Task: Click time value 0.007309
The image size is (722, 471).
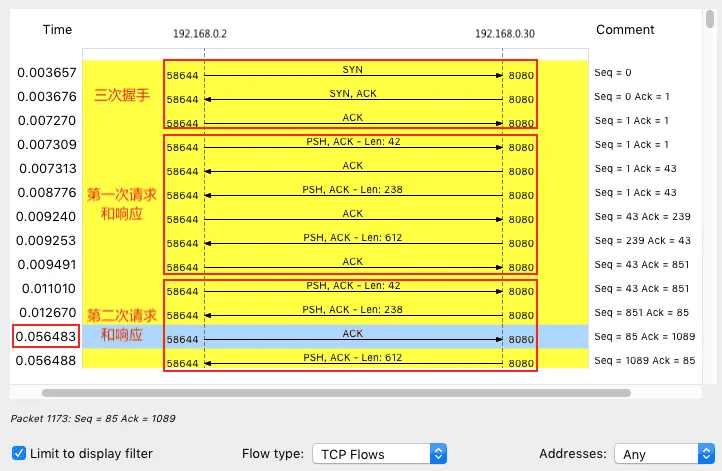Action: coord(47,145)
